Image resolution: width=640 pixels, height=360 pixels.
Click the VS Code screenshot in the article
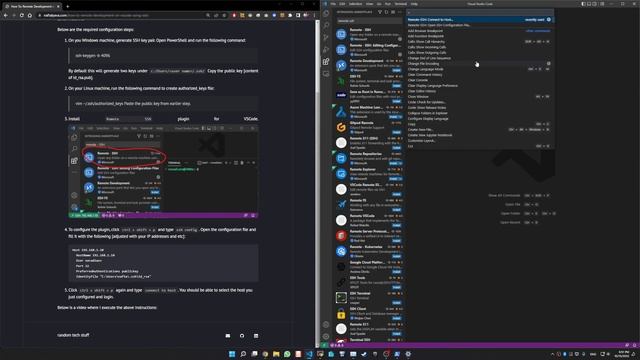tap(163, 171)
